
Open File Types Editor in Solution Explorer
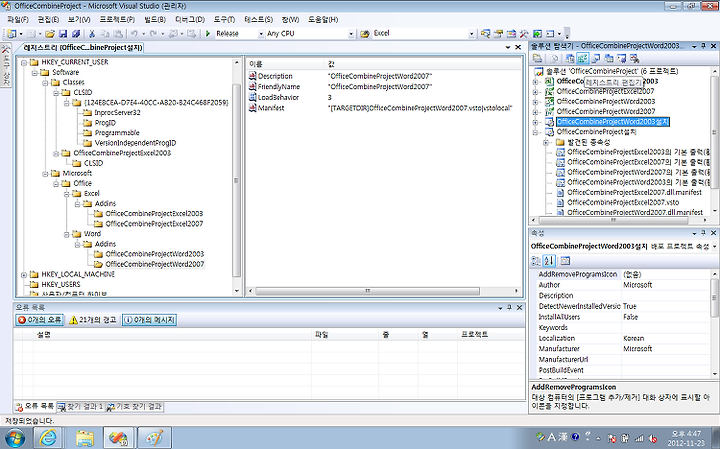(x=596, y=58)
